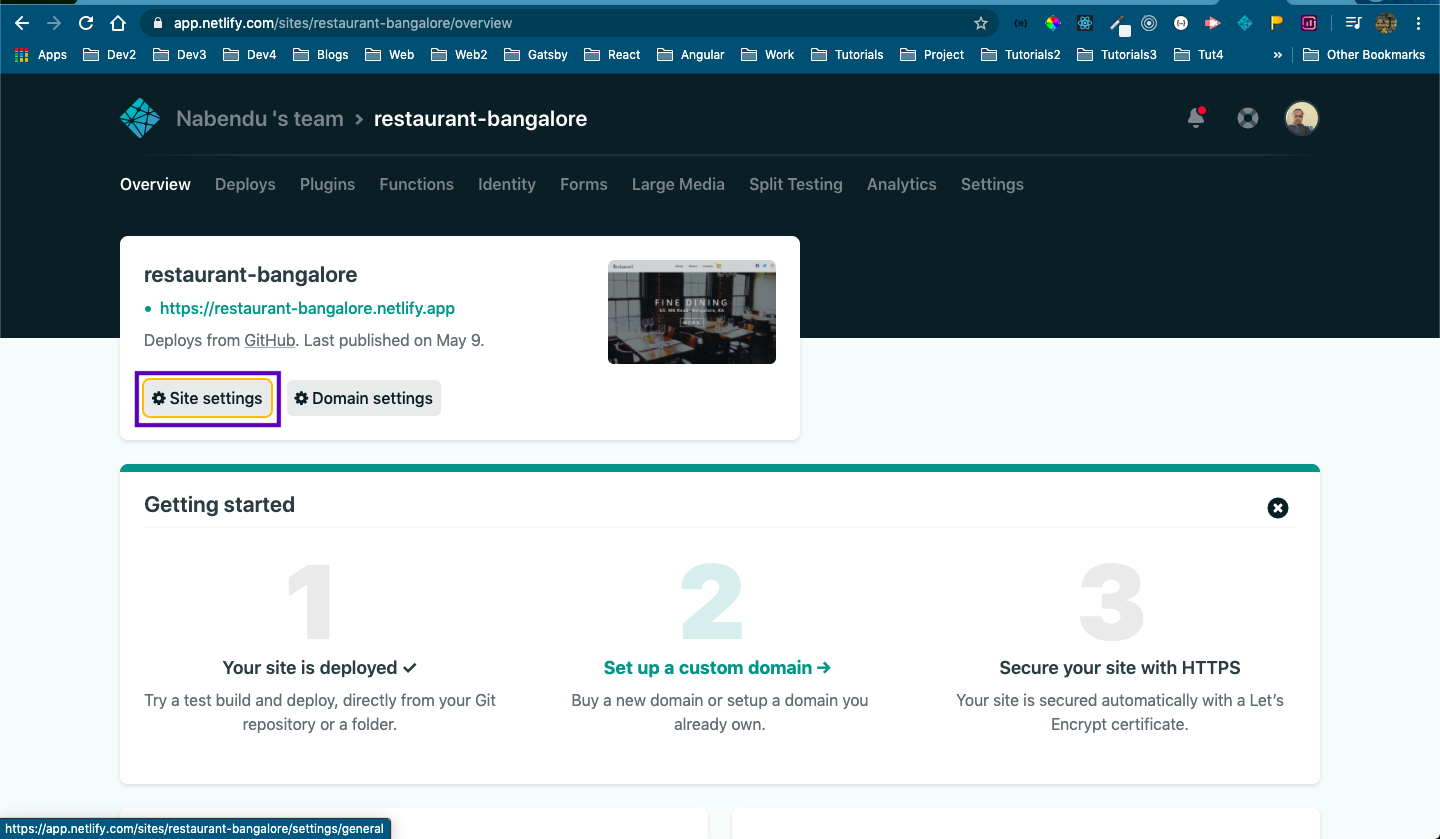
Task: Select the Overview tab
Action: tap(155, 184)
